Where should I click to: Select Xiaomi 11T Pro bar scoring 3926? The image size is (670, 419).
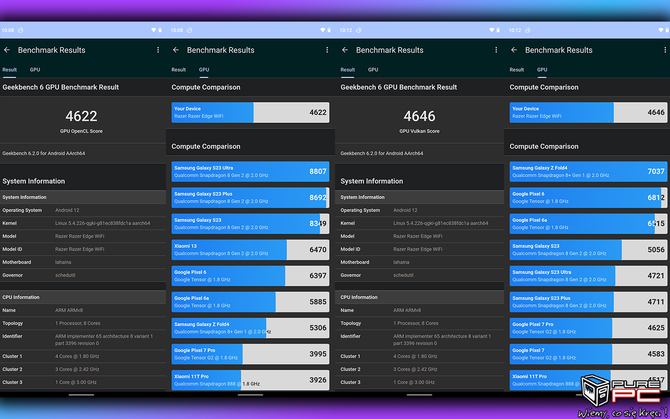(250, 380)
